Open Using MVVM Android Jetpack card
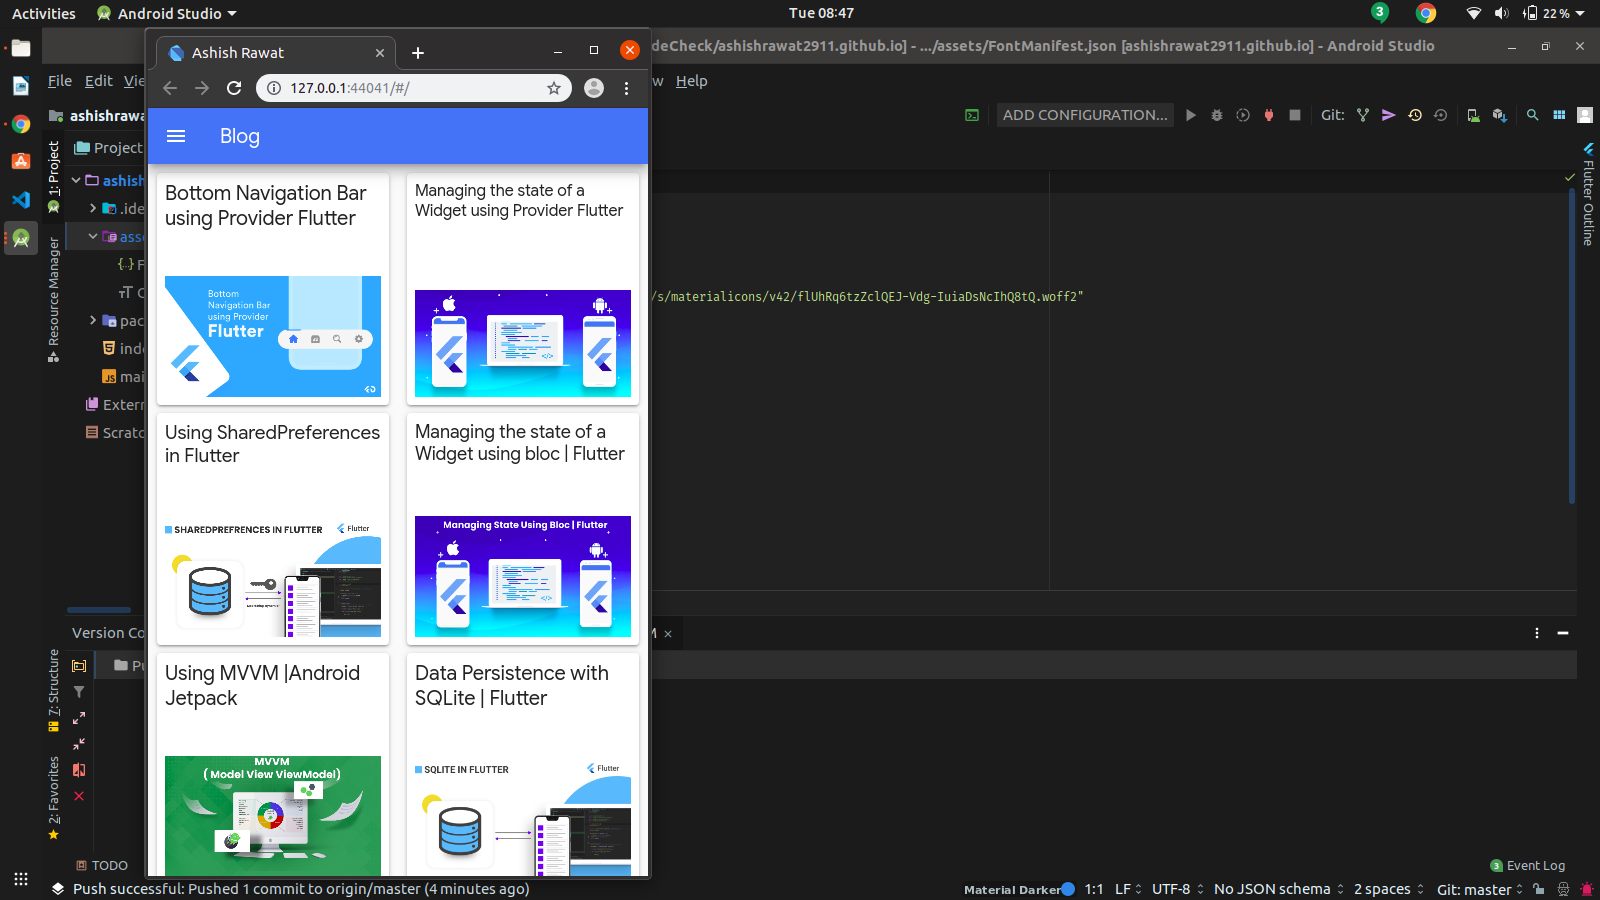1600x900 pixels. coord(273,765)
